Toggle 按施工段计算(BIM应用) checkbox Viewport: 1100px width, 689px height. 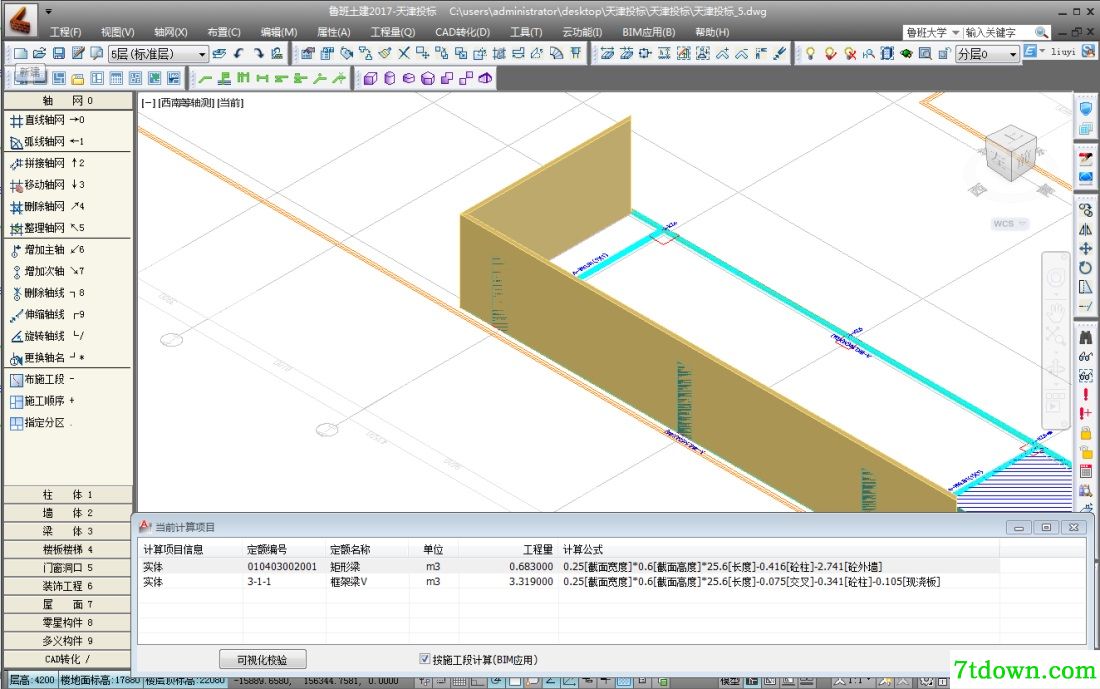tap(424, 658)
